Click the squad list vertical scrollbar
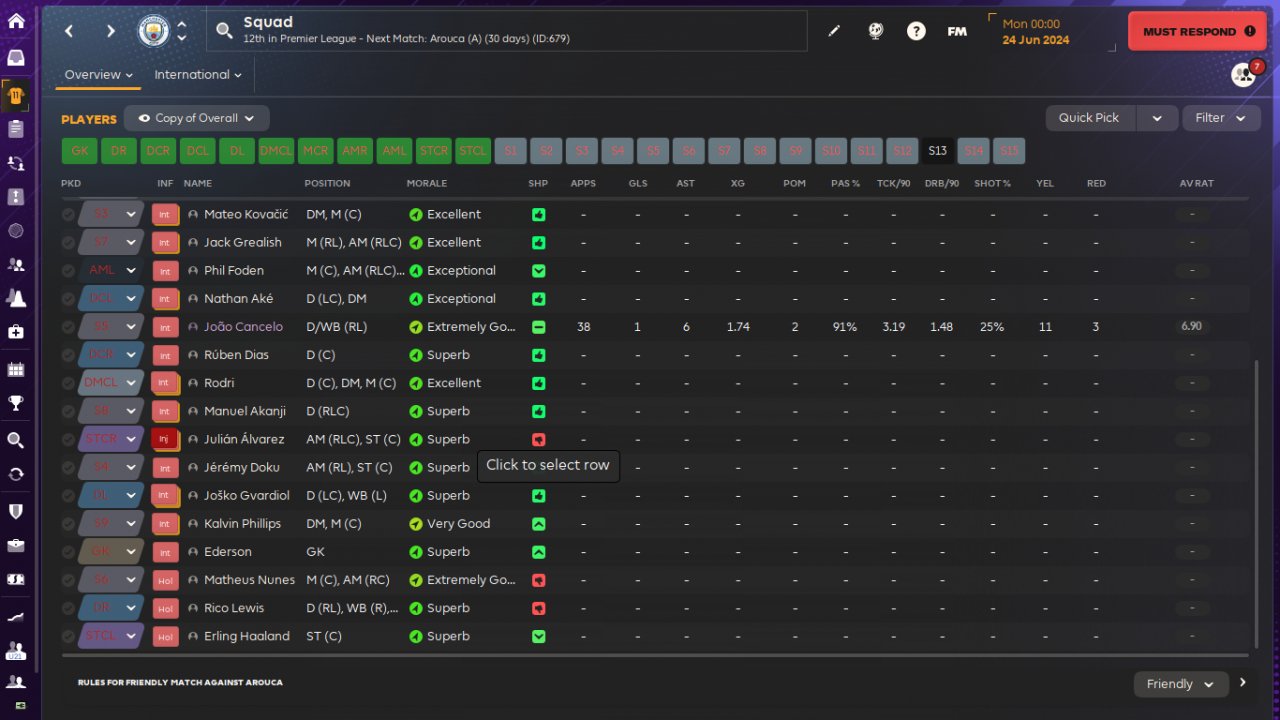The image size is (1280, 720). 1257,503
